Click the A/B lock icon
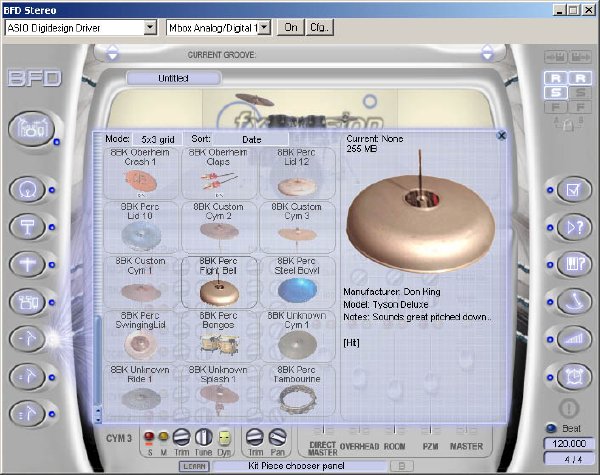 point(568,124)
